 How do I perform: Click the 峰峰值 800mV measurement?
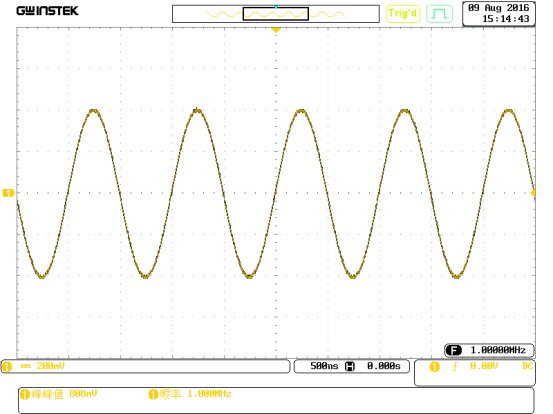coord(64,394)
